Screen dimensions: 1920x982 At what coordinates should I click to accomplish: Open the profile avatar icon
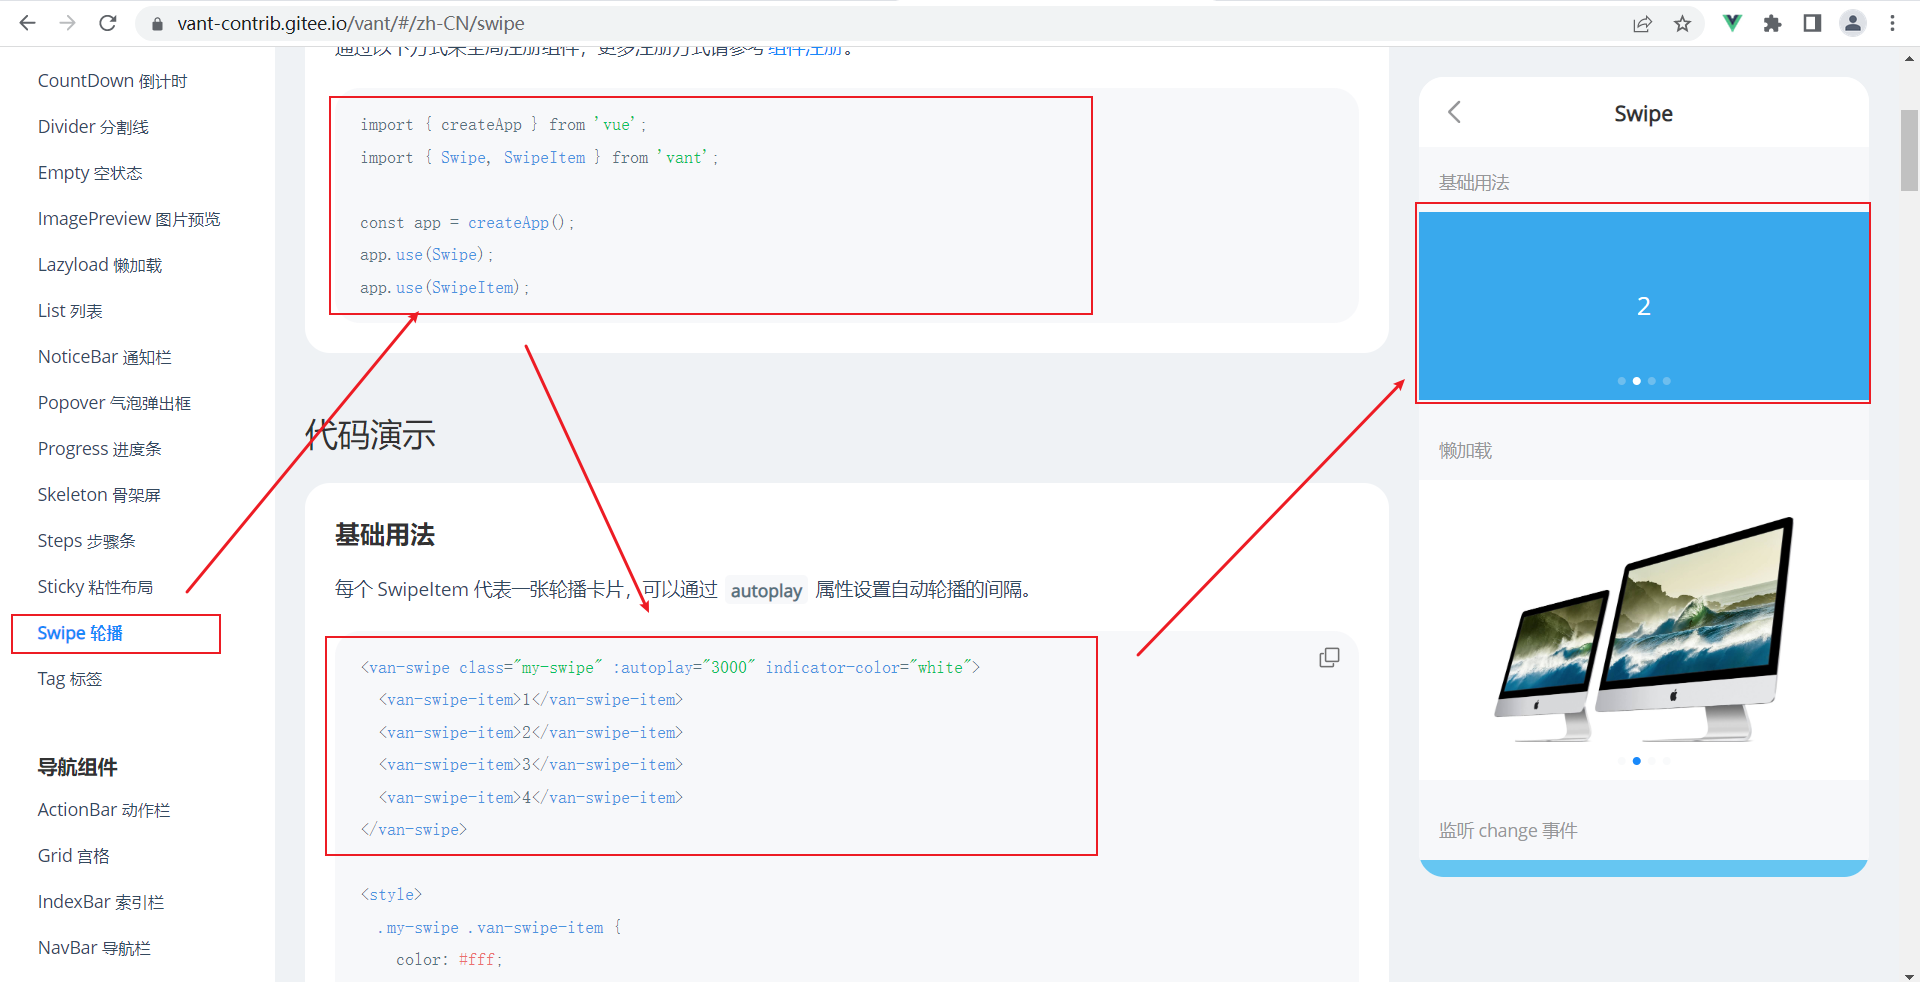click(x=1853, y=23)
